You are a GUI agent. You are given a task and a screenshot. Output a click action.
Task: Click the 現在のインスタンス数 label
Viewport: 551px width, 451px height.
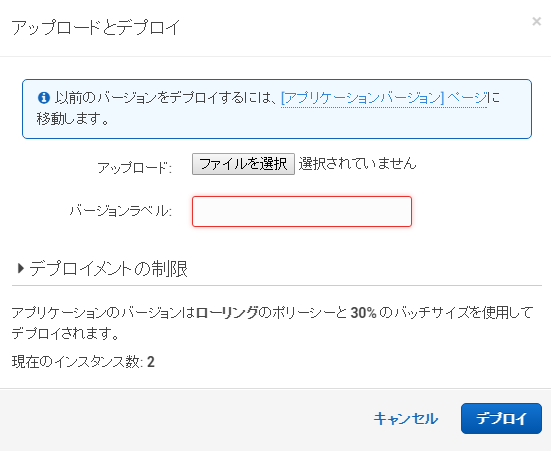(77, 362)
